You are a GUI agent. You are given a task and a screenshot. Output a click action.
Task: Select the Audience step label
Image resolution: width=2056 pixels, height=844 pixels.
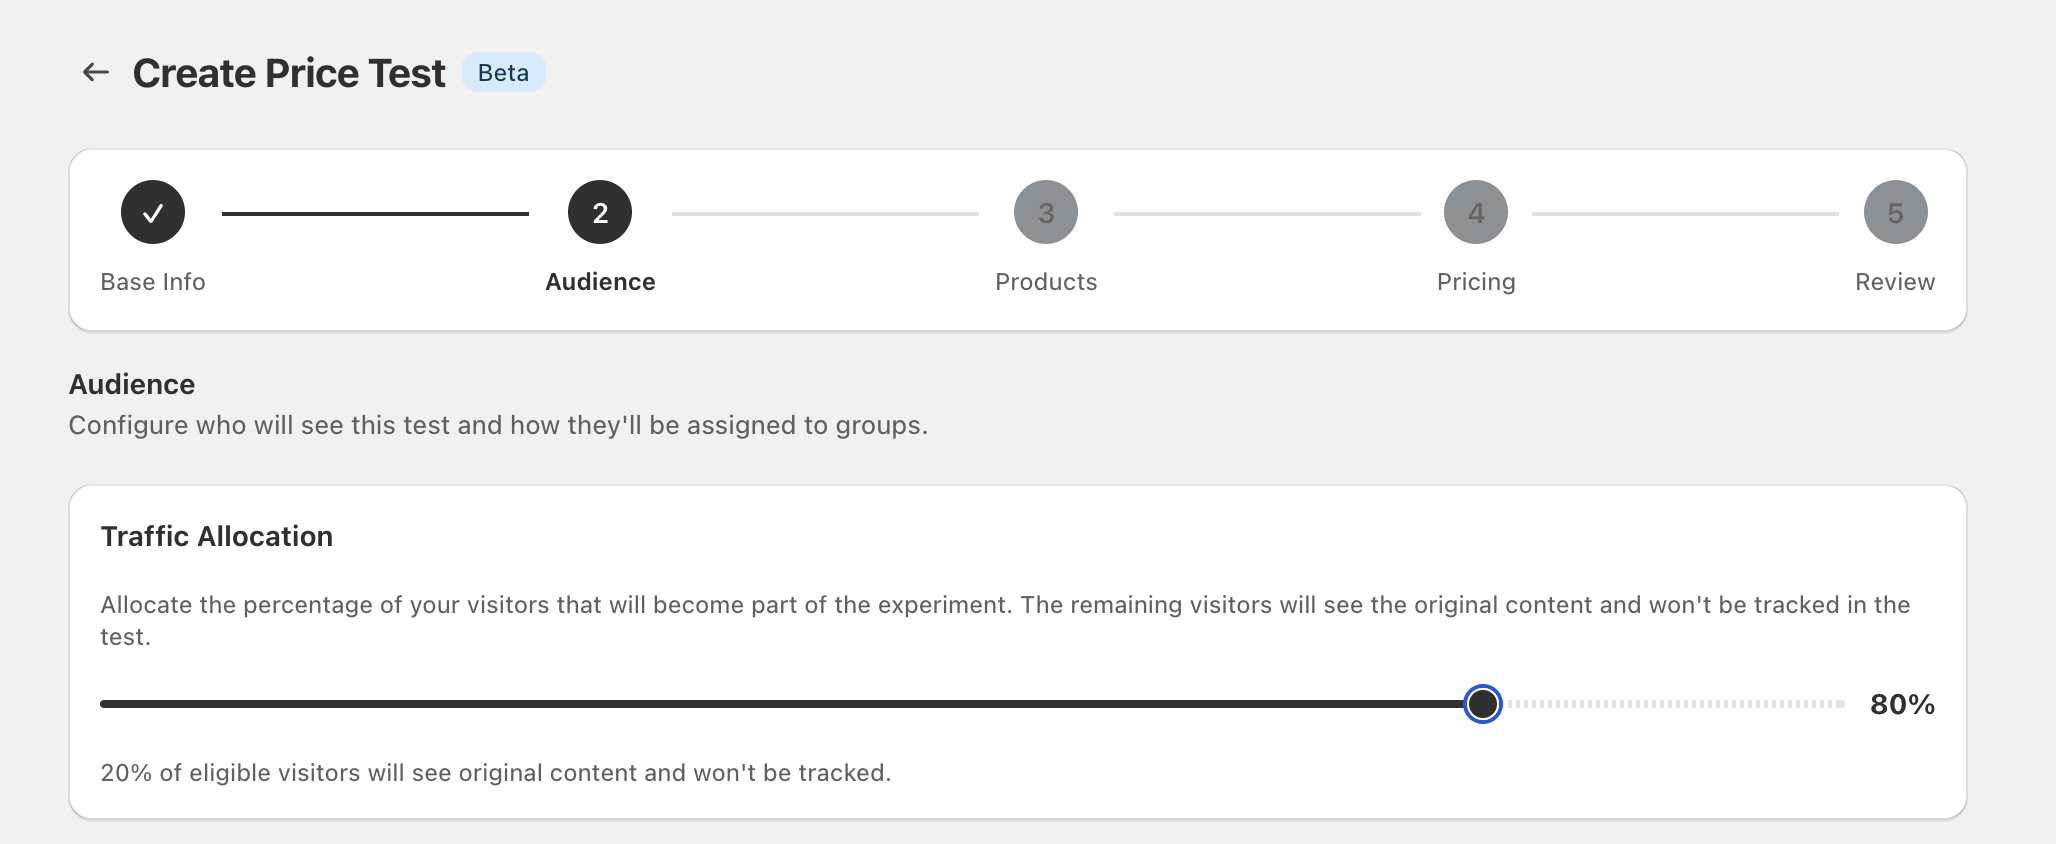coord(600,282)
